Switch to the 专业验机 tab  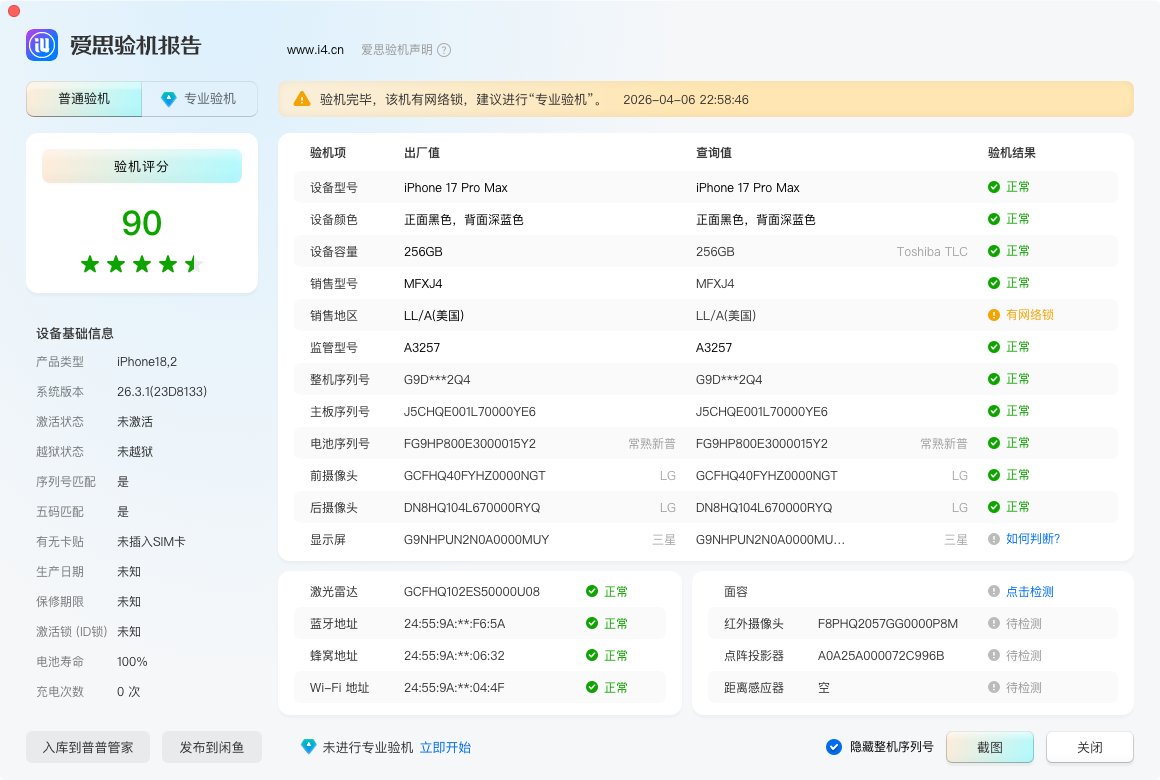(x=199, y=99)
